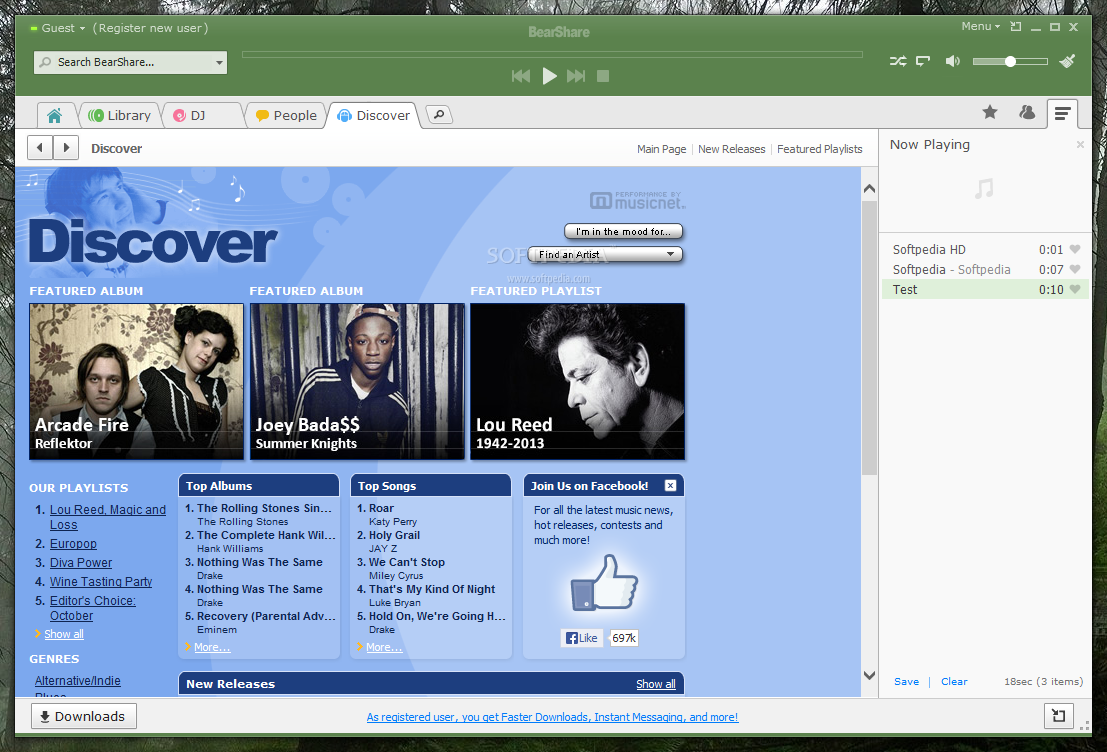Image resolution: width=1107 pixels, height=752 pixels.
Task: Open Arcade Fire Reflektor album thumbnail
Action: (x=136, y=381)
